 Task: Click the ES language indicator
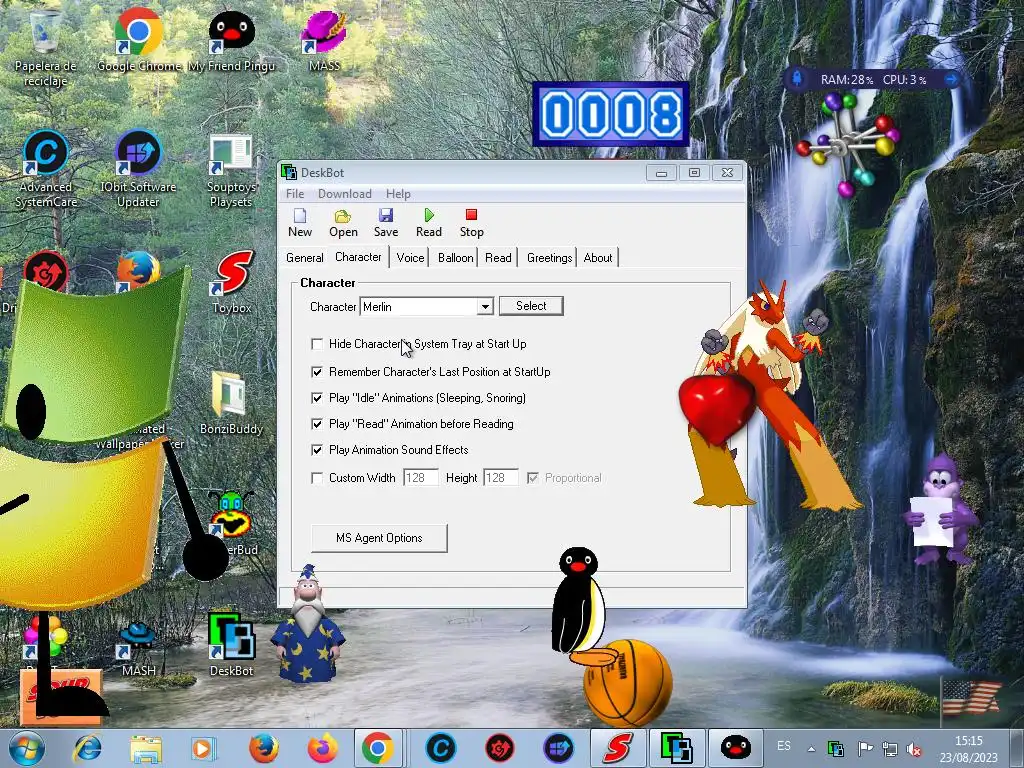click(784, 746)
